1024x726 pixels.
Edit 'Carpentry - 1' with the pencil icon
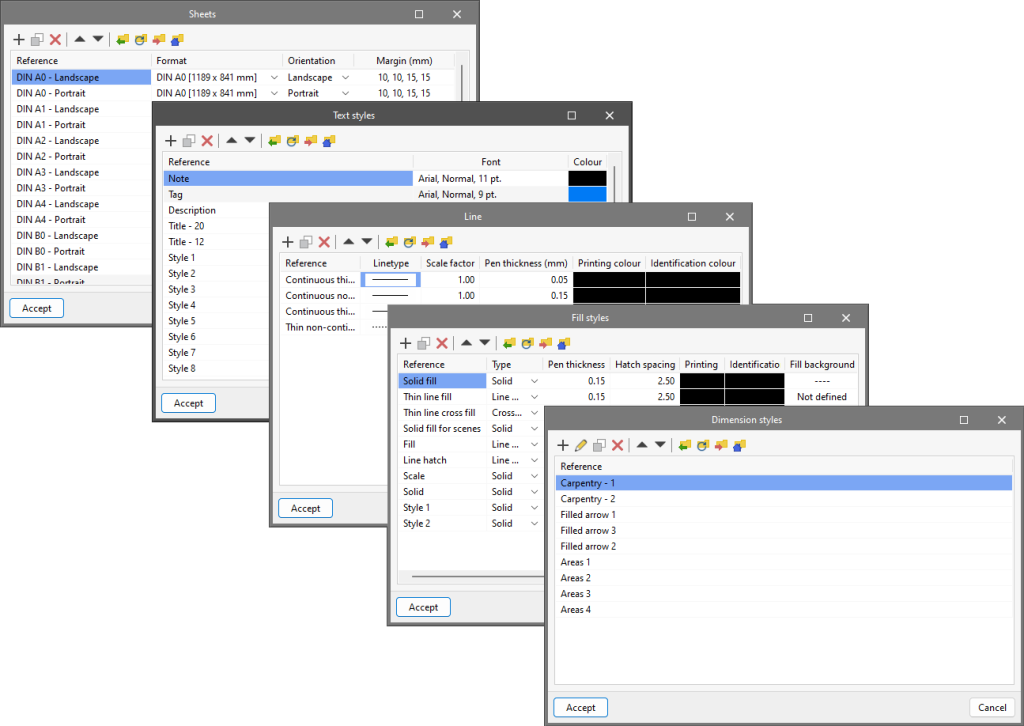[583, 445]
